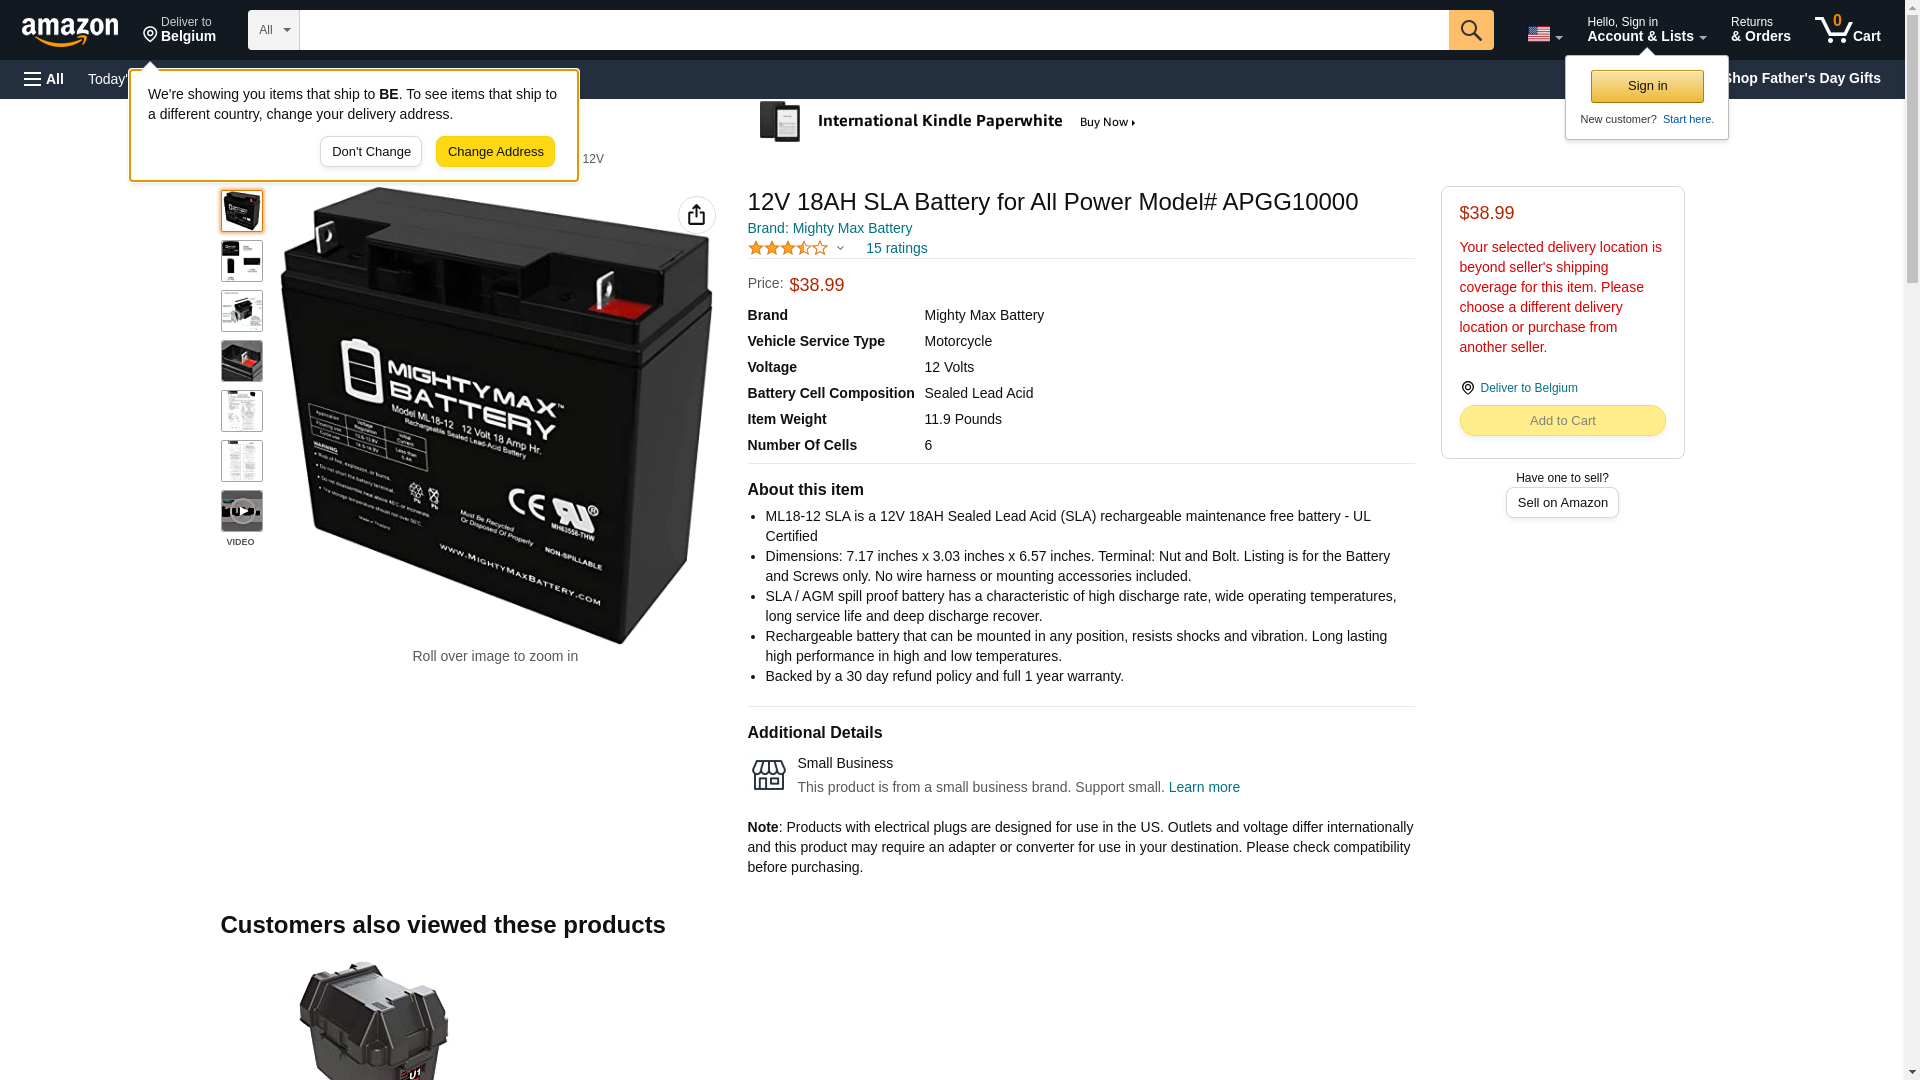This screenshot has width=1920, height=1080.
Task: Open the All hamburger menu
Action: (44, 79)
